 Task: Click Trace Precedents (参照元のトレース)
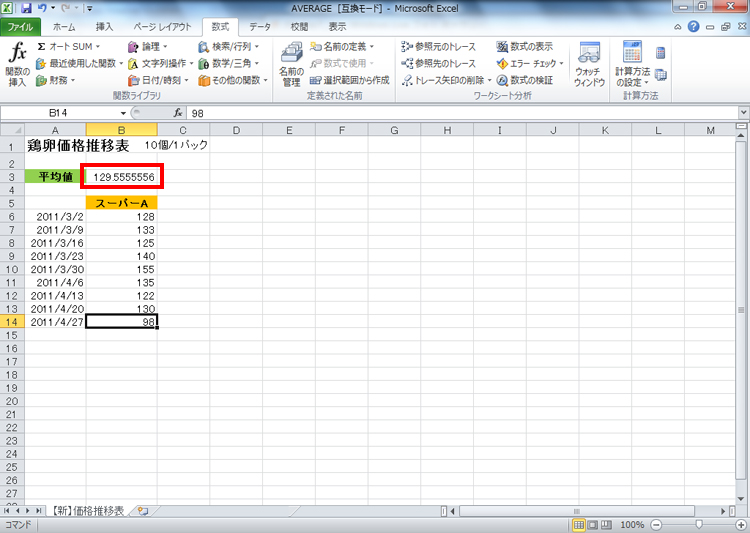pyautogui.click(x=439, y=46)
